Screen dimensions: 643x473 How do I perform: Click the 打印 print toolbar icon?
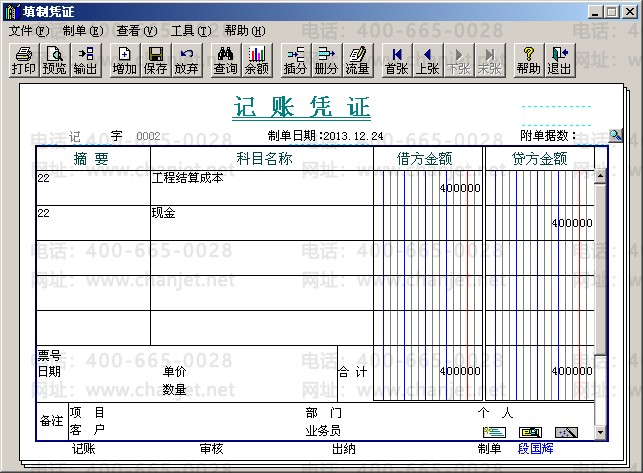point(24,60)
